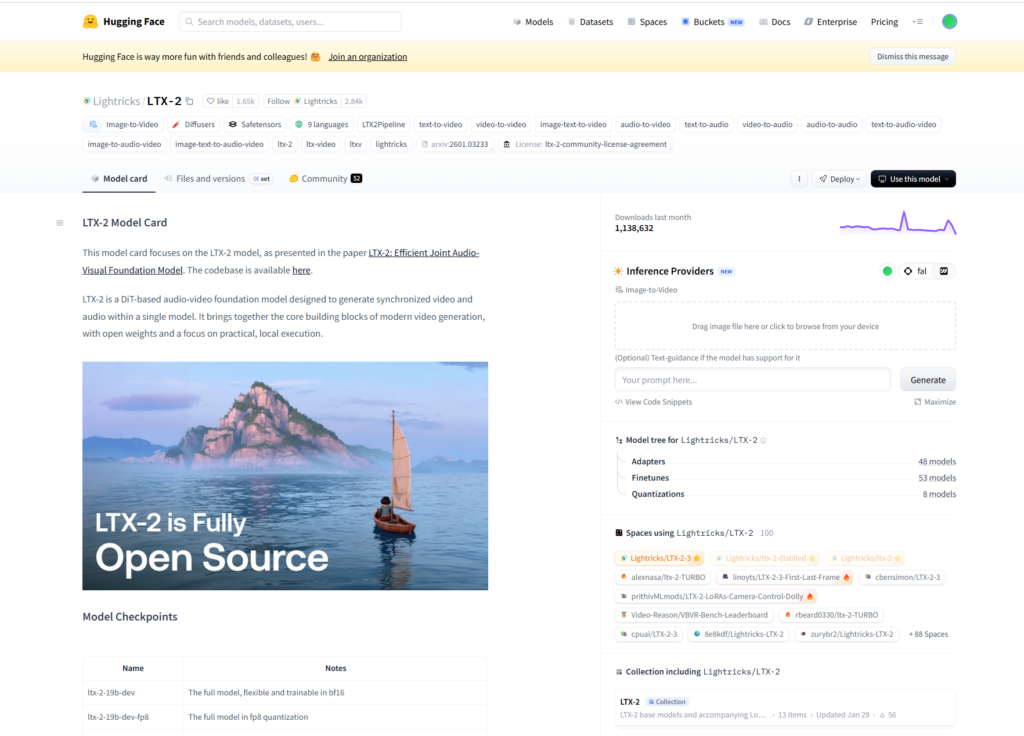Screen dimensions: 1024x736
Task: Click the info icon next to Model tree
Action: pyautogui.click(x=763, y=440)
